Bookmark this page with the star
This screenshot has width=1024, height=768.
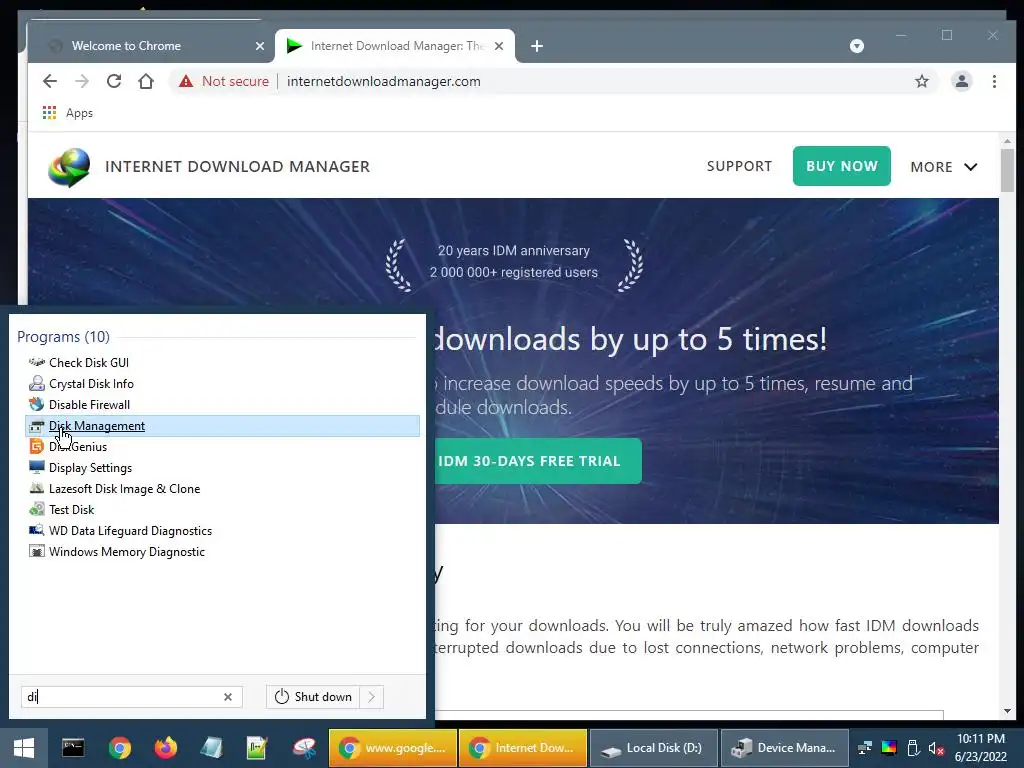point(921,81)
